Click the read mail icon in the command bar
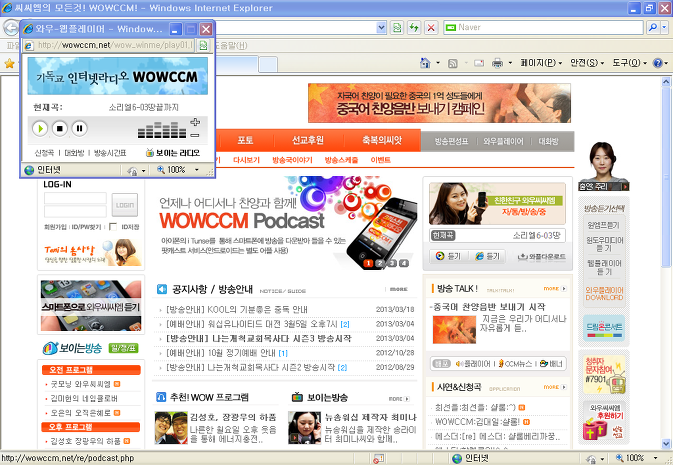 pos(479,63)
